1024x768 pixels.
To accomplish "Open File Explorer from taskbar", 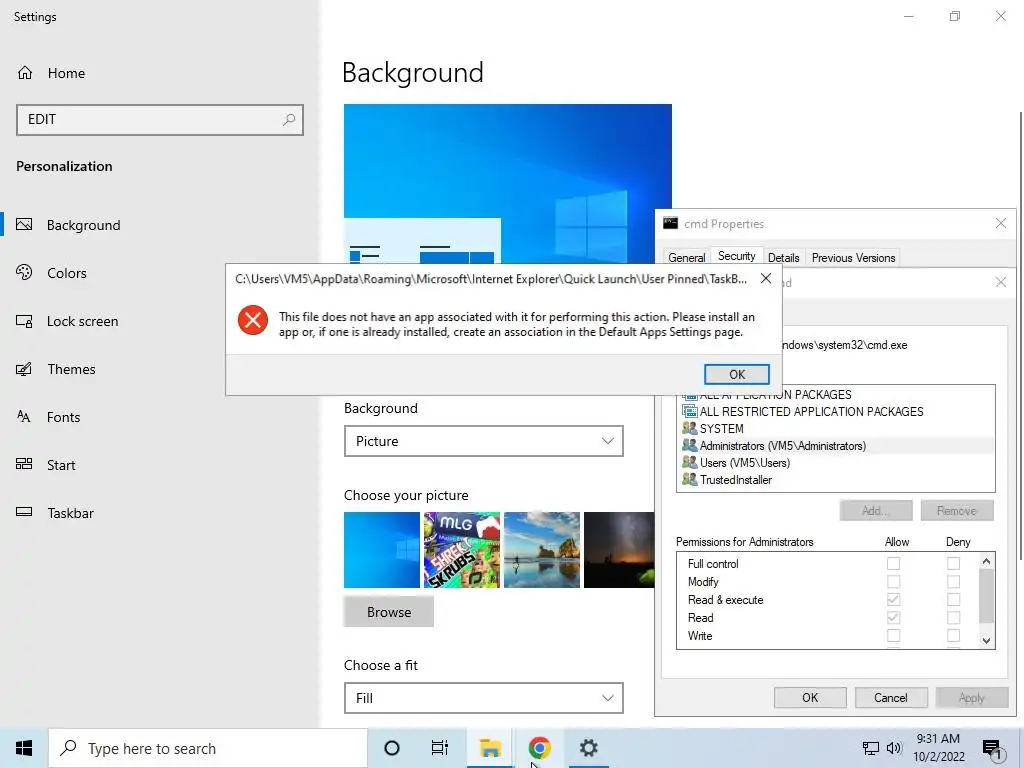I will tap(490, 748).
